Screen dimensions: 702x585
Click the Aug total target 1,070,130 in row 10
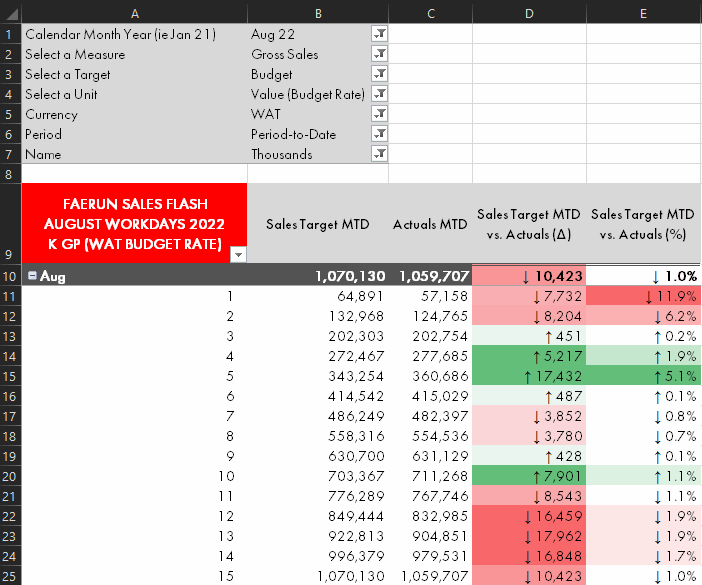318,276
